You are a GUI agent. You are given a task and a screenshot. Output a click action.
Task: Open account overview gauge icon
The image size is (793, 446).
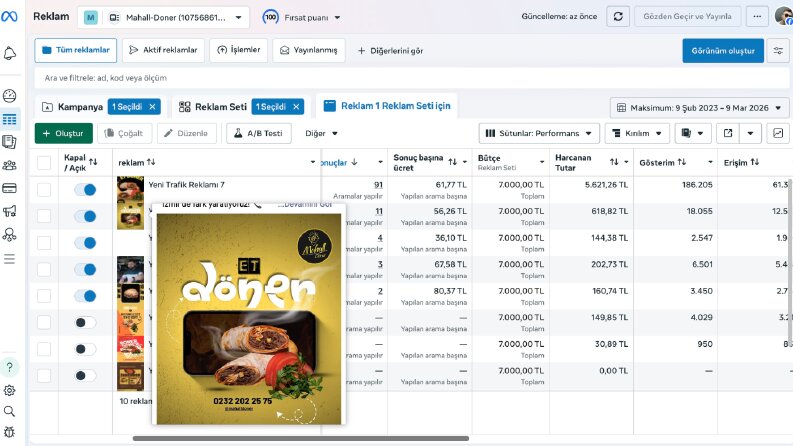10,96
